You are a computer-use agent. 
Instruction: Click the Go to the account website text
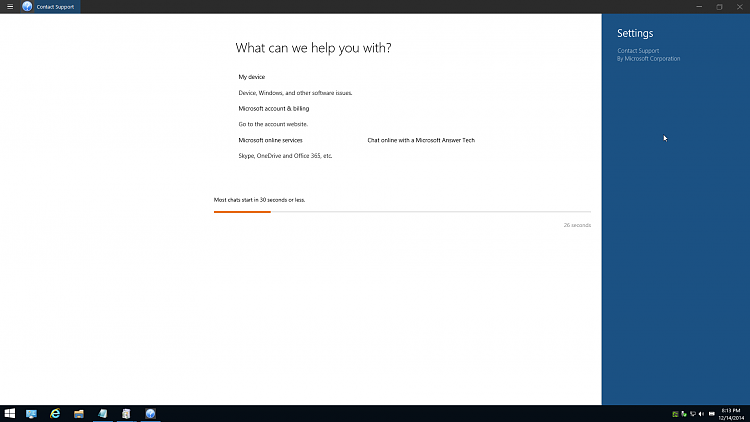273,124
